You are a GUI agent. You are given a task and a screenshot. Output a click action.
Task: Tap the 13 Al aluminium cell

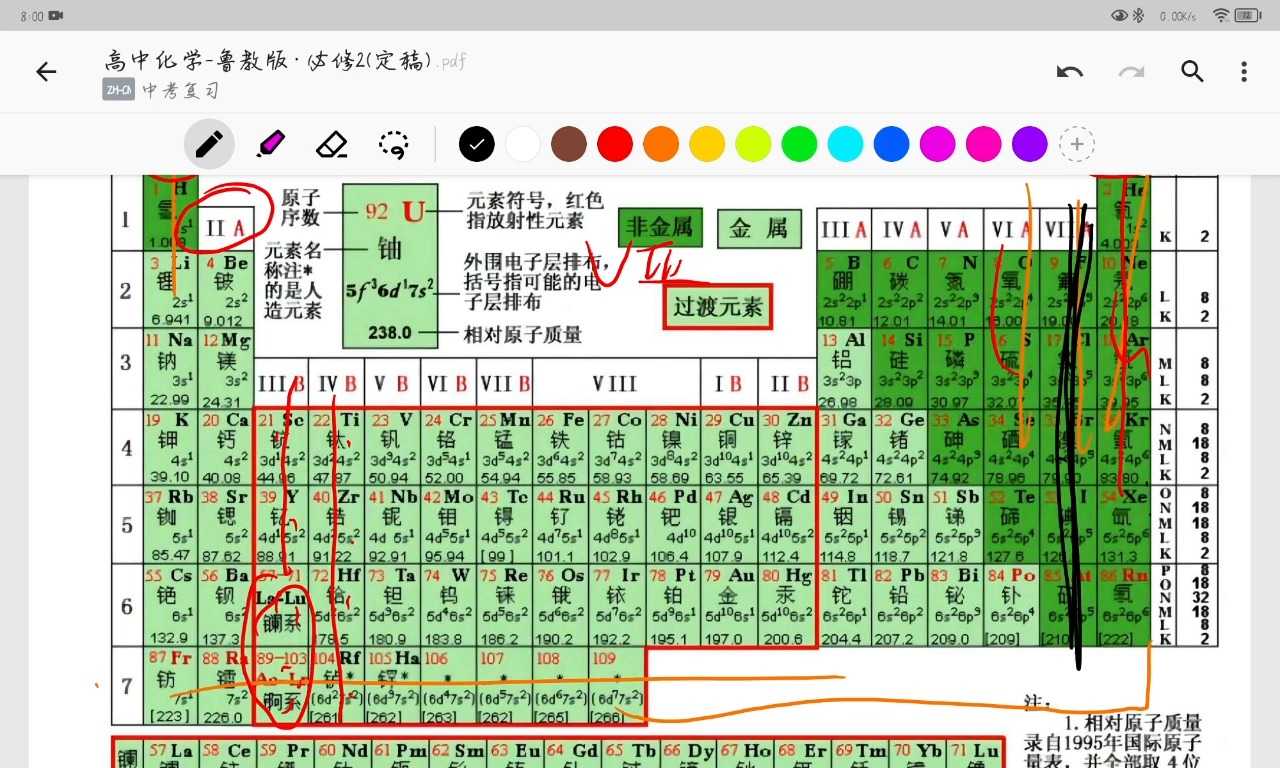tap(844, 368)
